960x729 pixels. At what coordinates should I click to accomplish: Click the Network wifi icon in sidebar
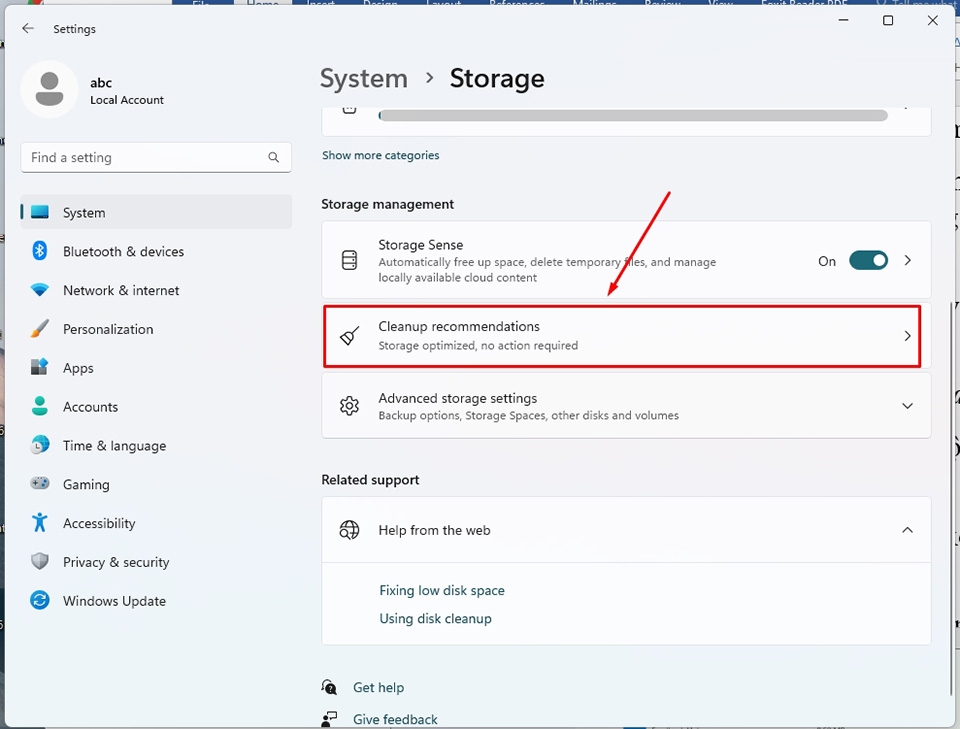tap(40, 290)
